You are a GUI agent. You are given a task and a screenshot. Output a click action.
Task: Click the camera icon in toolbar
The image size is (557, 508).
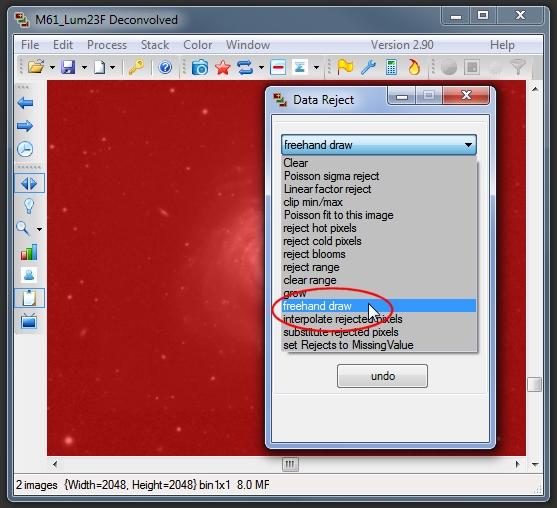[x=200, y=67]
